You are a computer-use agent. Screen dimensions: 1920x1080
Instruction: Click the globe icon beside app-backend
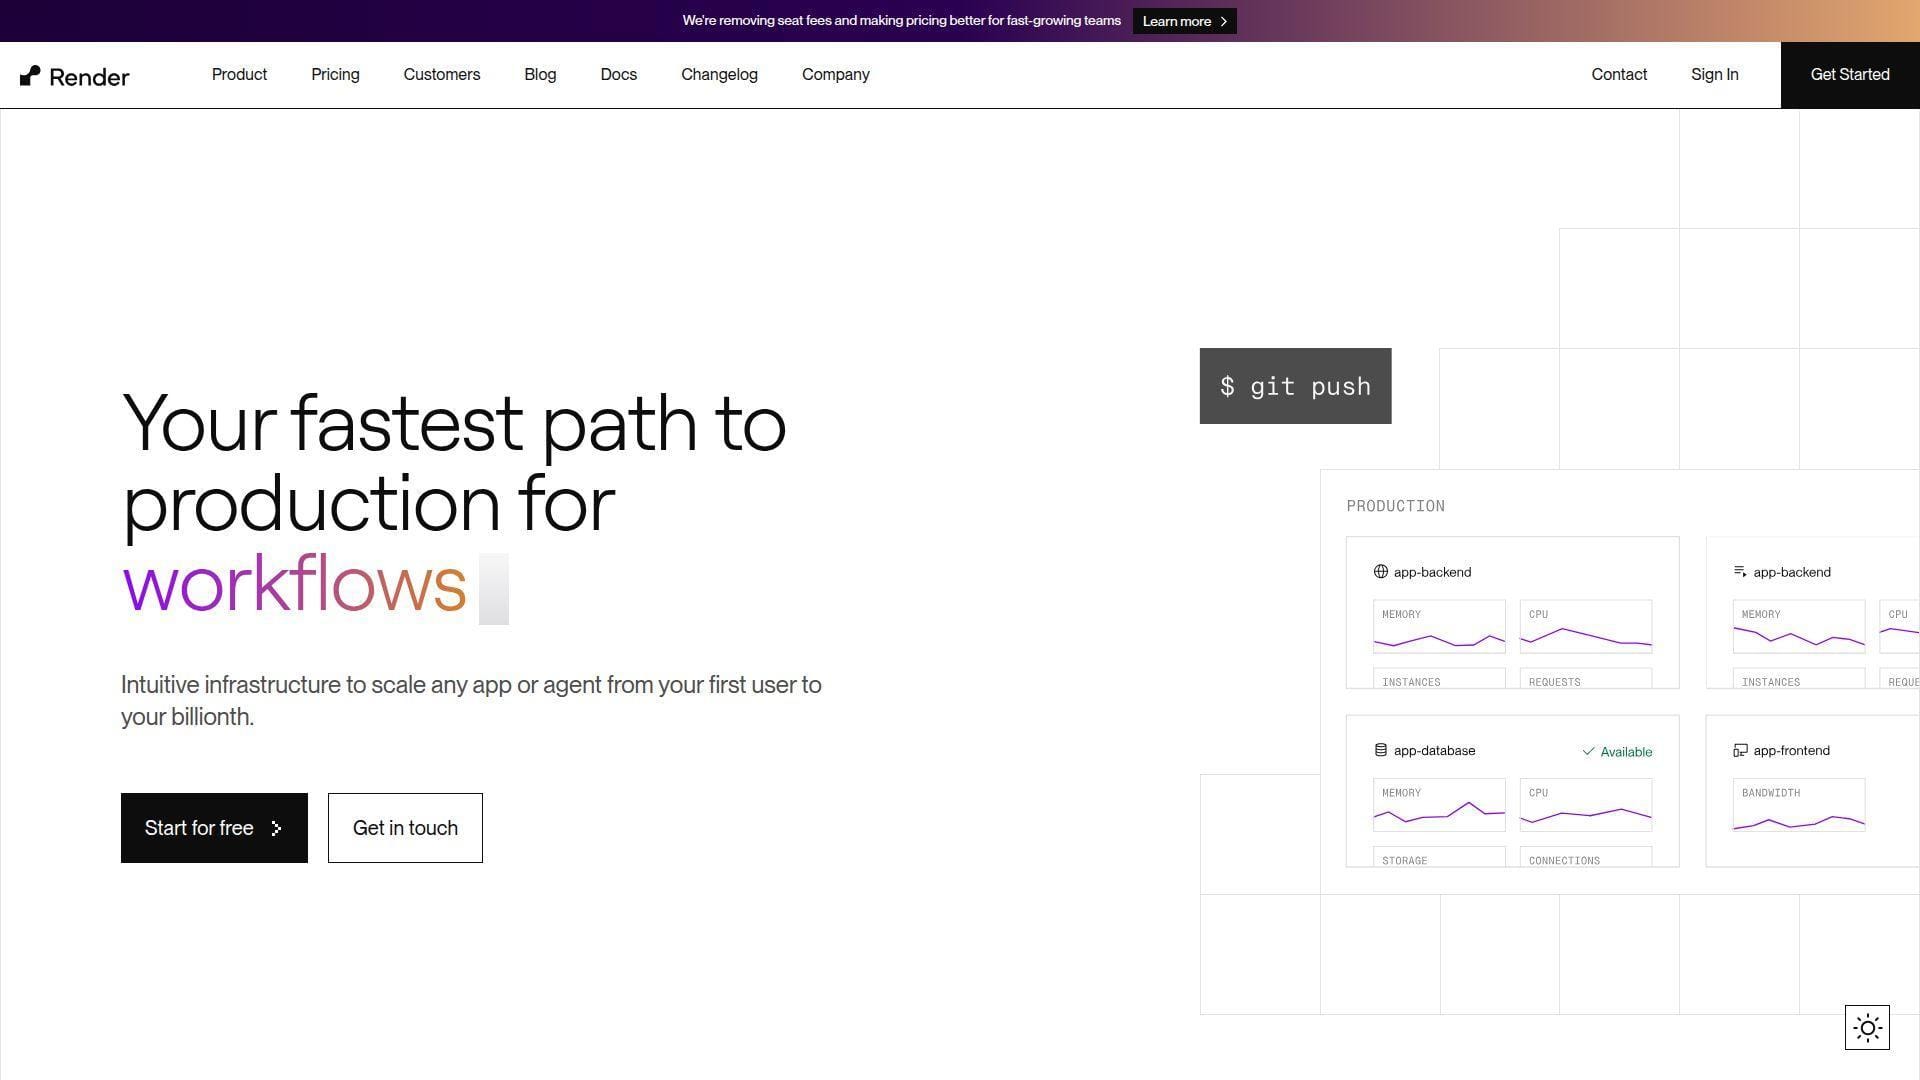(1380, 572)
